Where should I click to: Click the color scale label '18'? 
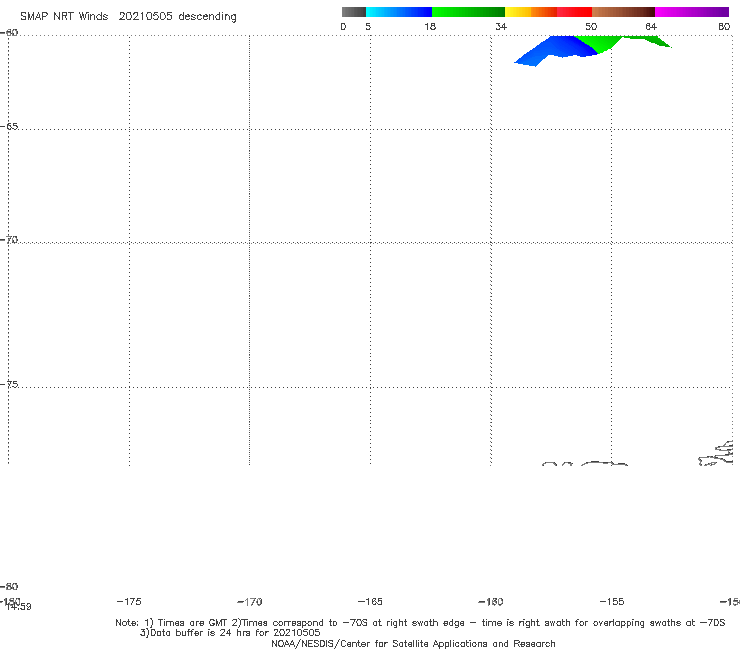tap(430, 26)
